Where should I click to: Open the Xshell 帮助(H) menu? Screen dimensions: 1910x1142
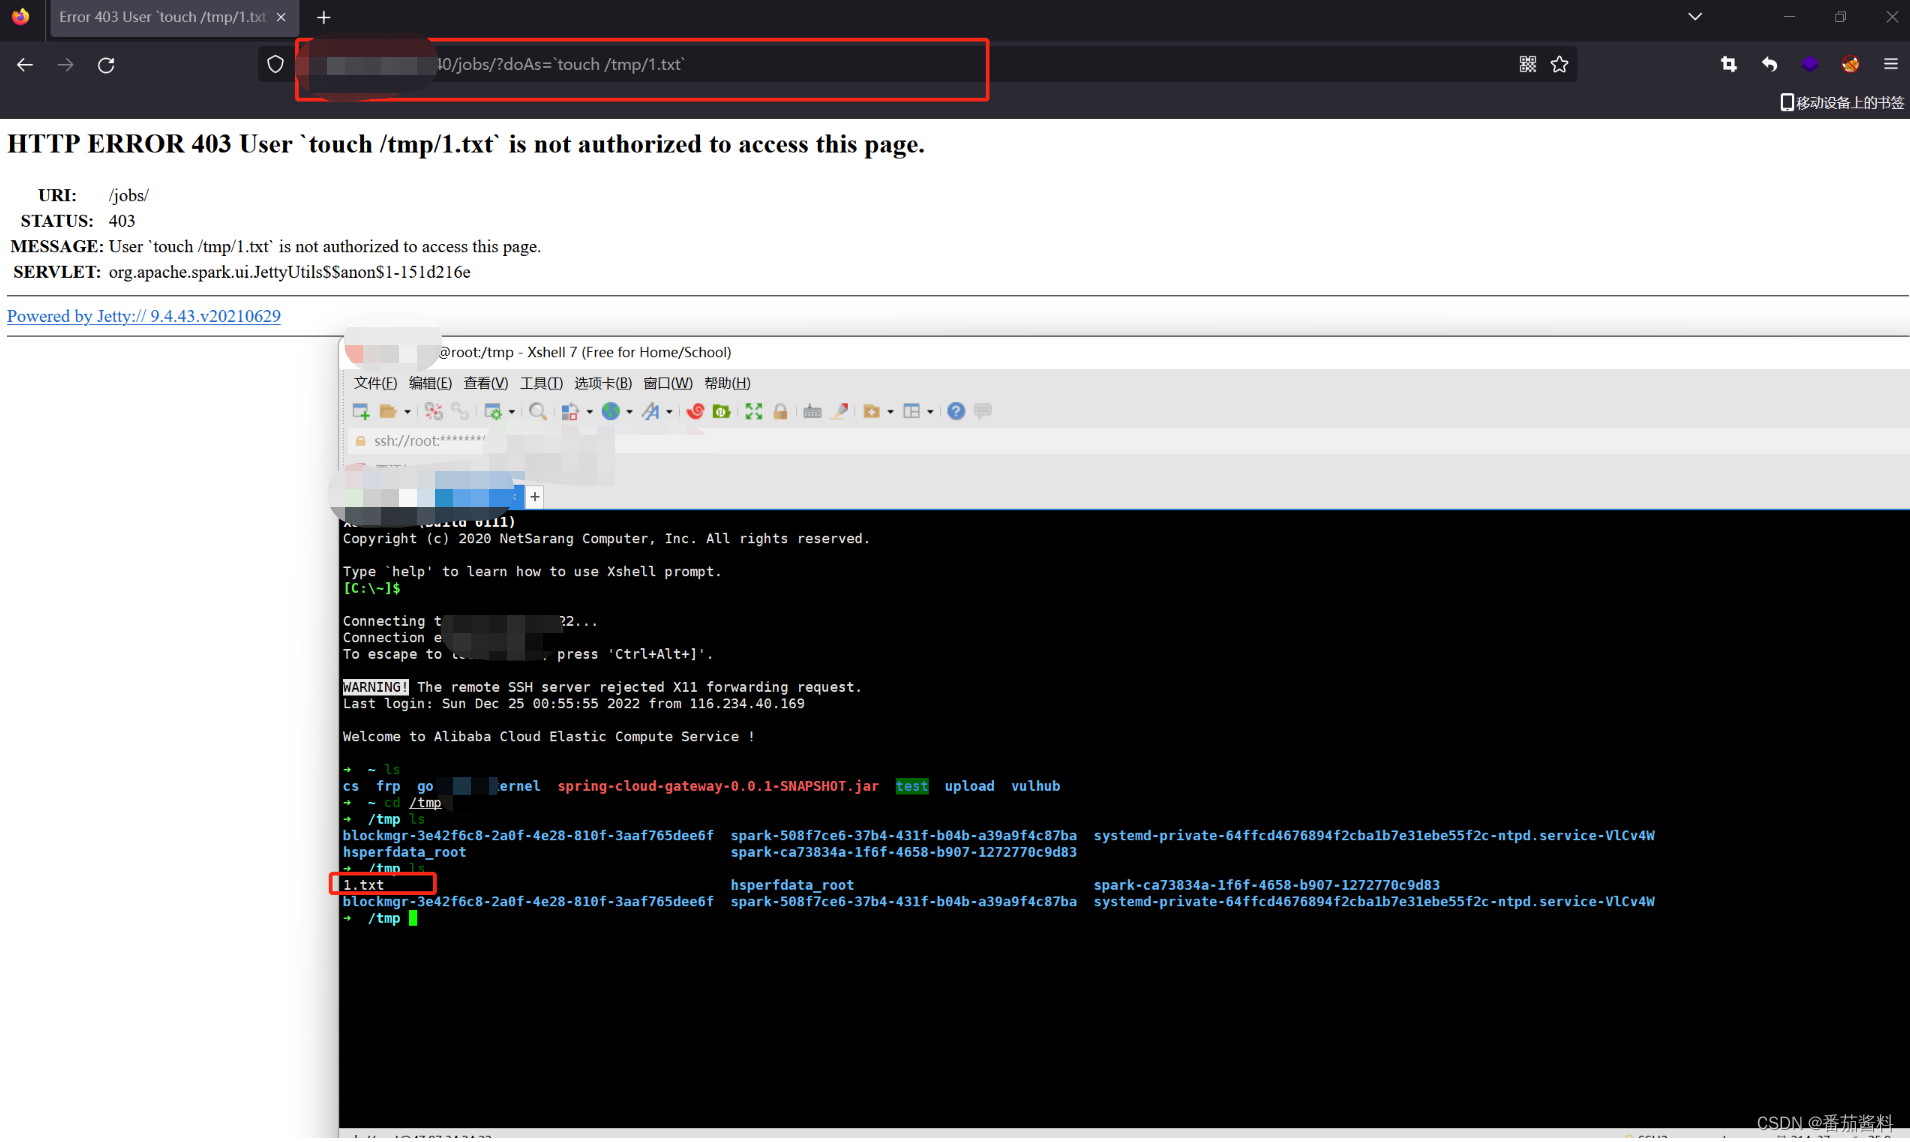click(x=727, y=383)
